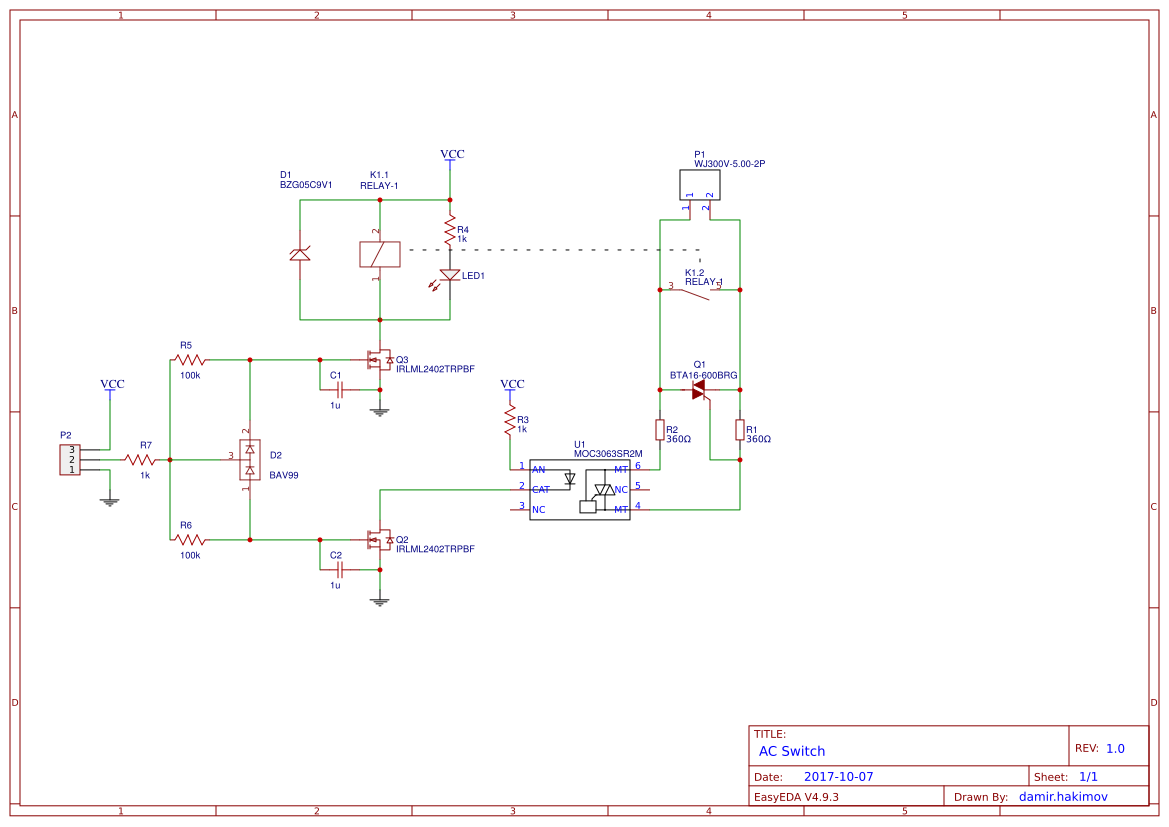Select the MOC3063SR2M optocoupler symbol U1

click(x=580, y=488)
